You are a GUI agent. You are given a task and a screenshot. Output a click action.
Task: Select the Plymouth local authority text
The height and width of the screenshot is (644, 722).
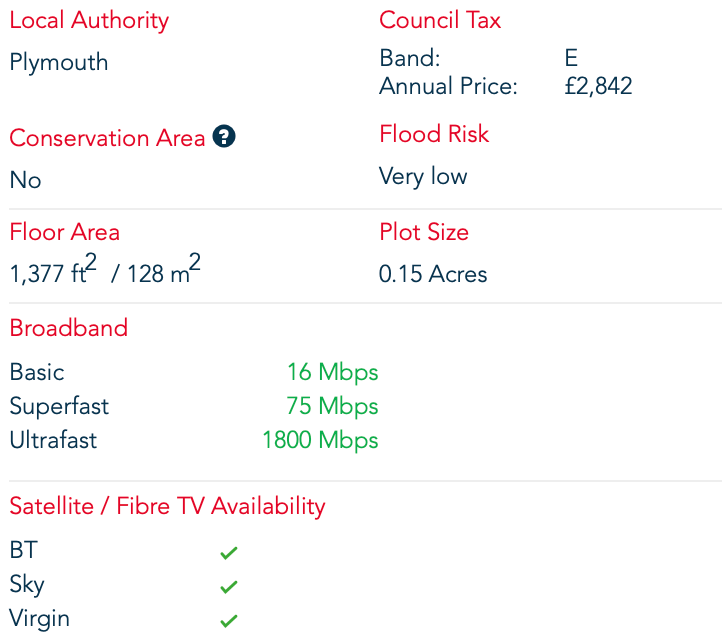59,62
